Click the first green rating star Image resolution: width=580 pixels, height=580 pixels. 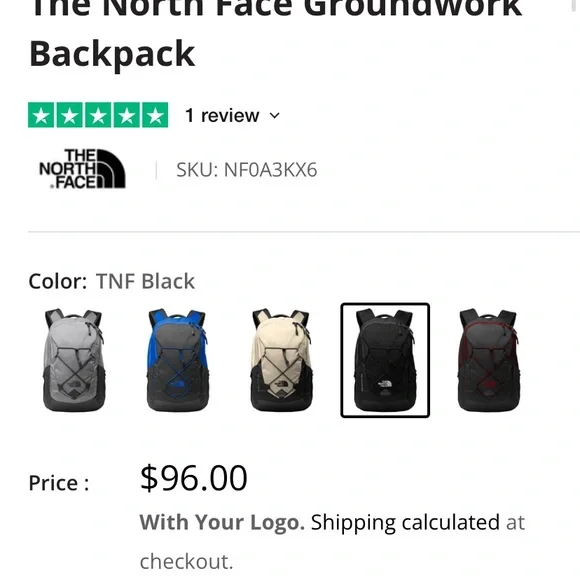pos(41,115)
